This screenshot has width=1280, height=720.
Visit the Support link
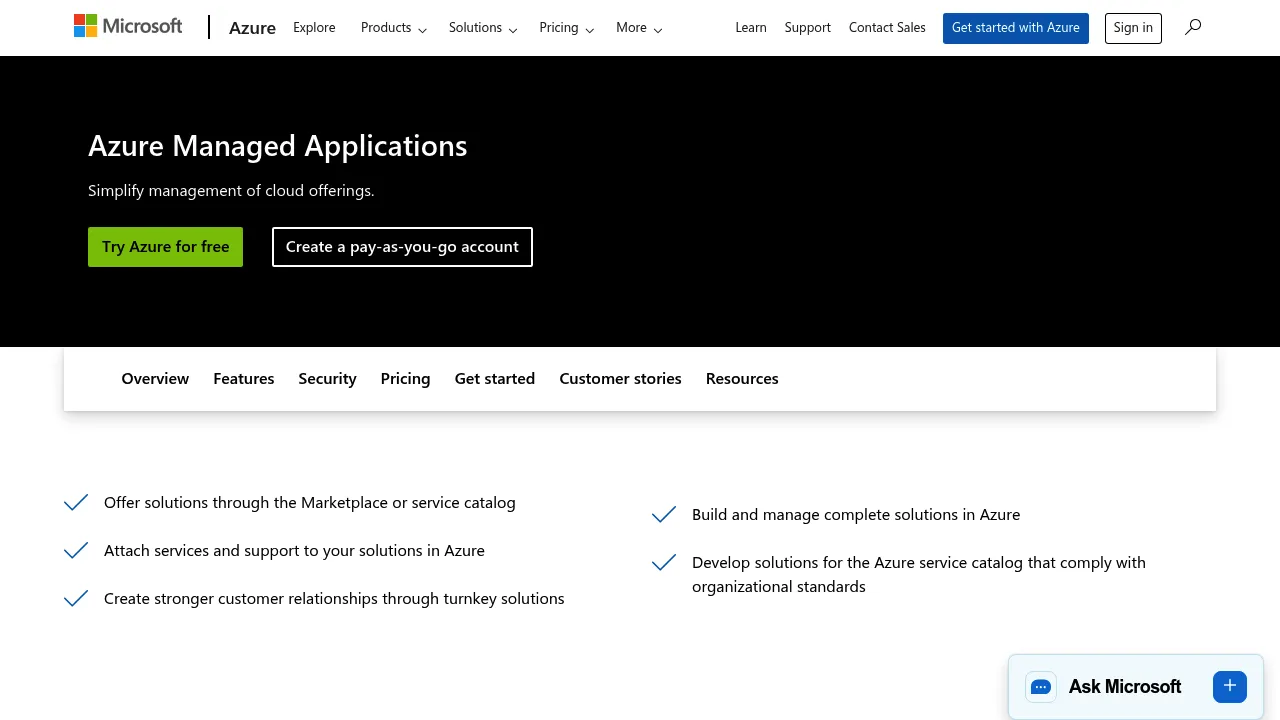[808, 28]
